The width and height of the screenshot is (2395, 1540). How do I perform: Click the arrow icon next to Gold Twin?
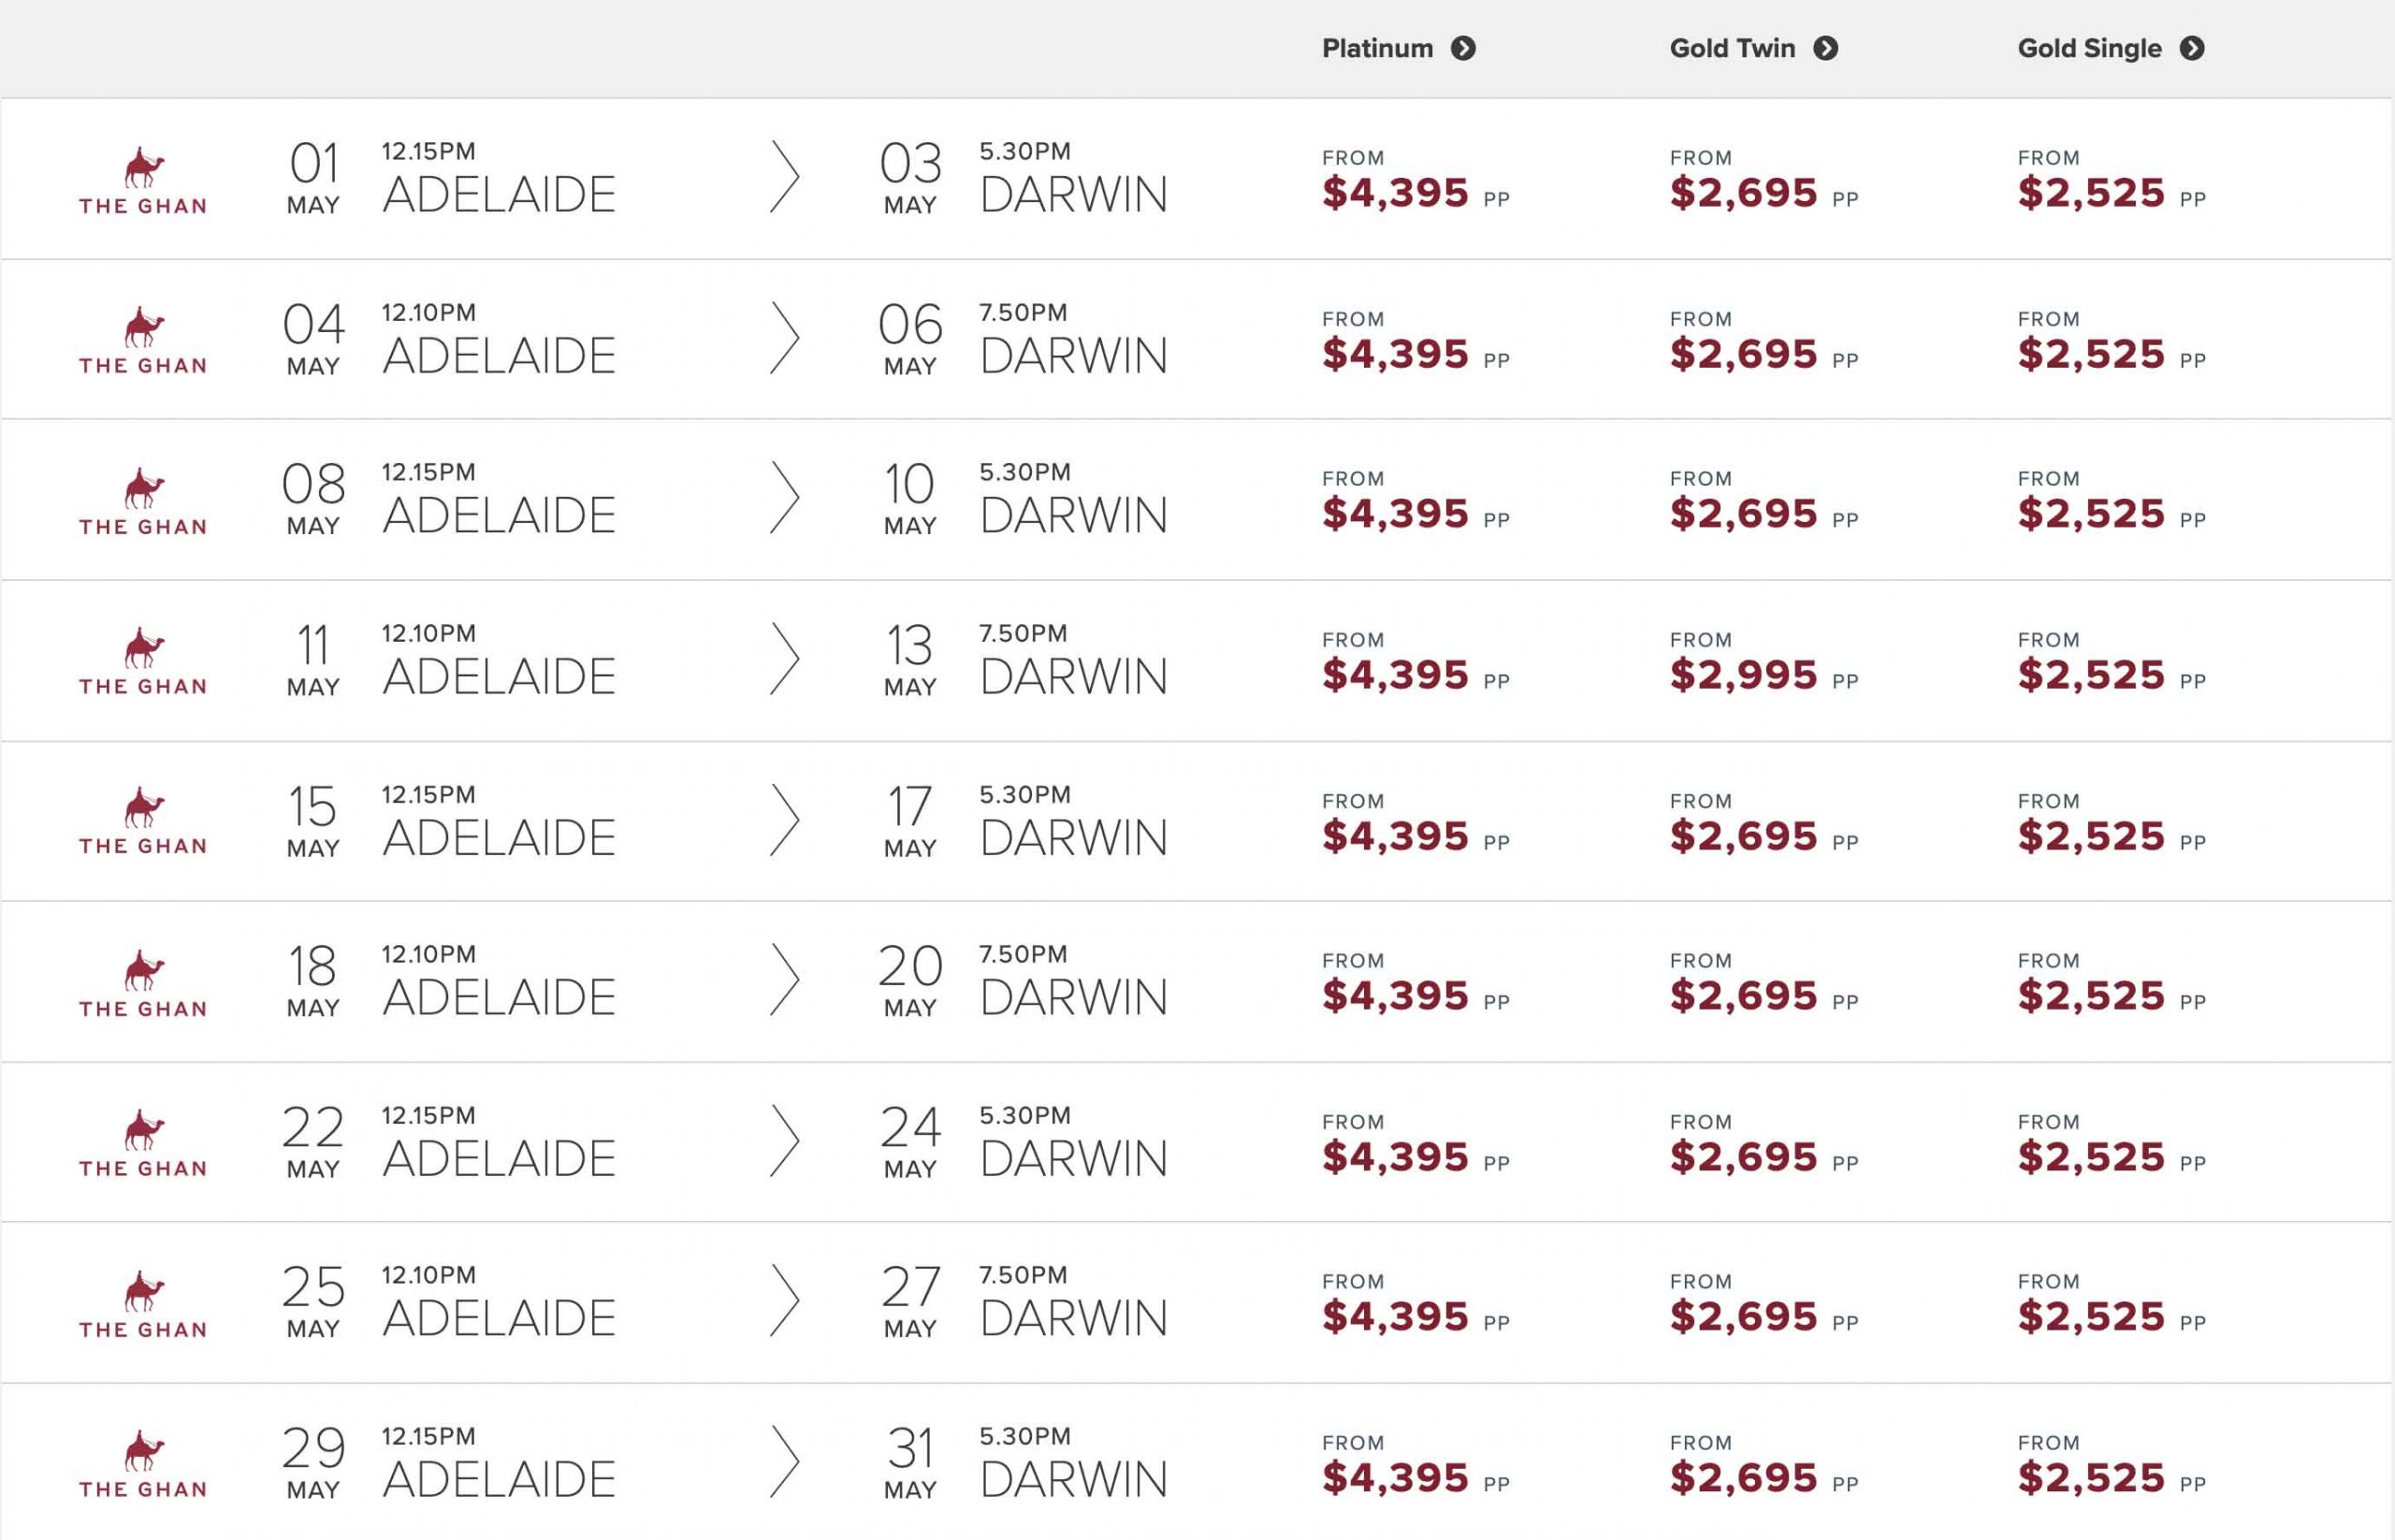pyautogui.click(x=1825, y=48)
